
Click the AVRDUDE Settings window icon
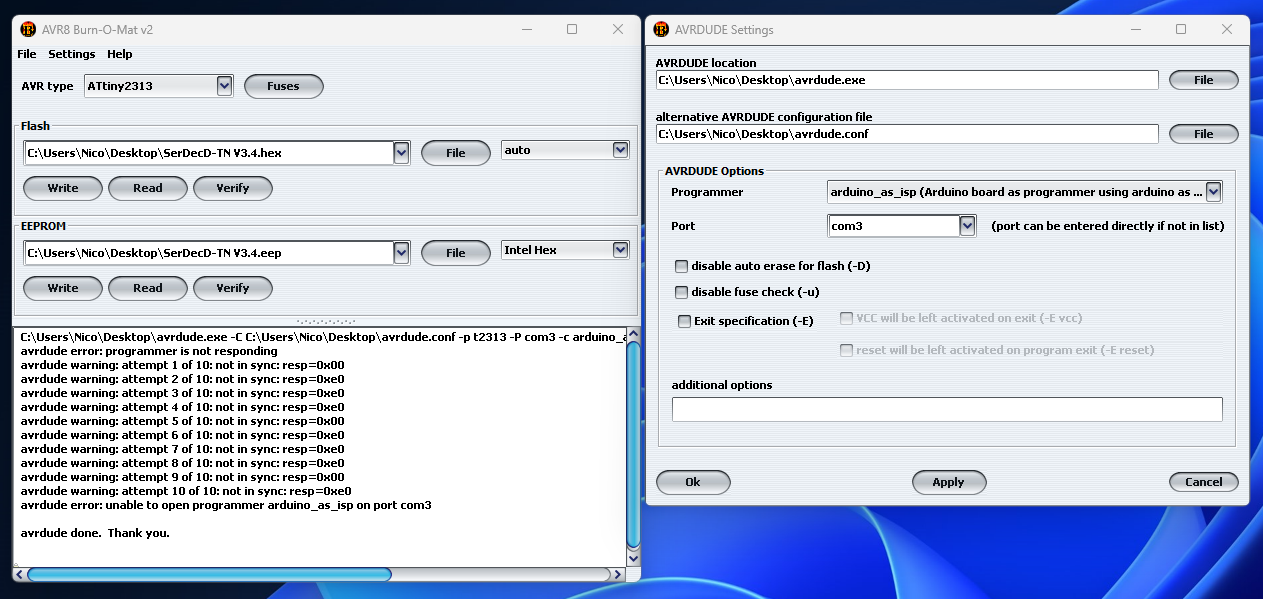[661, 30]
